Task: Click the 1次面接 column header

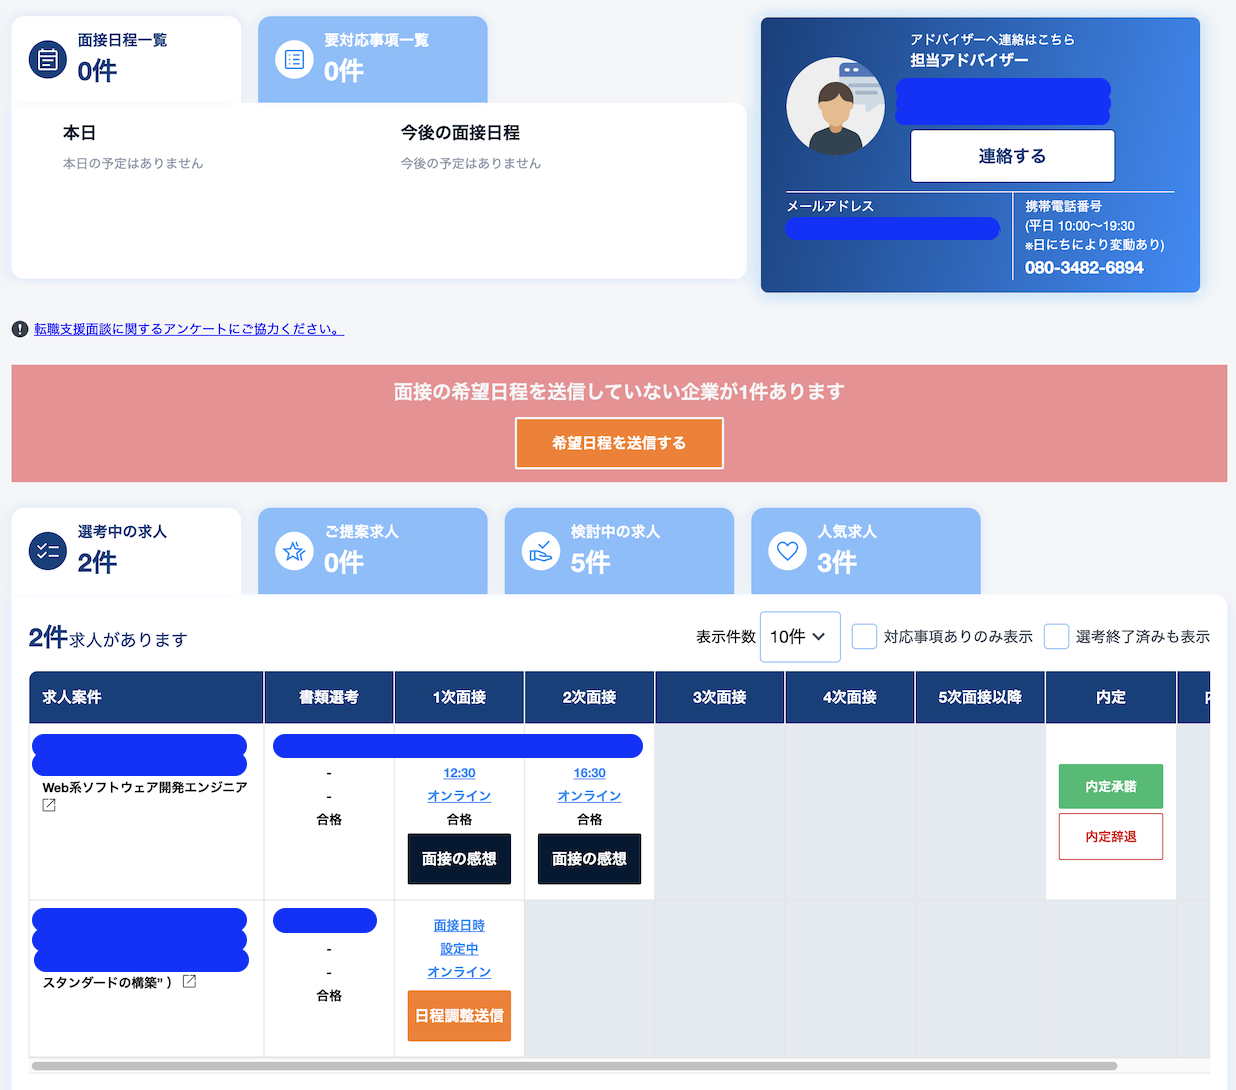Action: (x=459, y=697)
